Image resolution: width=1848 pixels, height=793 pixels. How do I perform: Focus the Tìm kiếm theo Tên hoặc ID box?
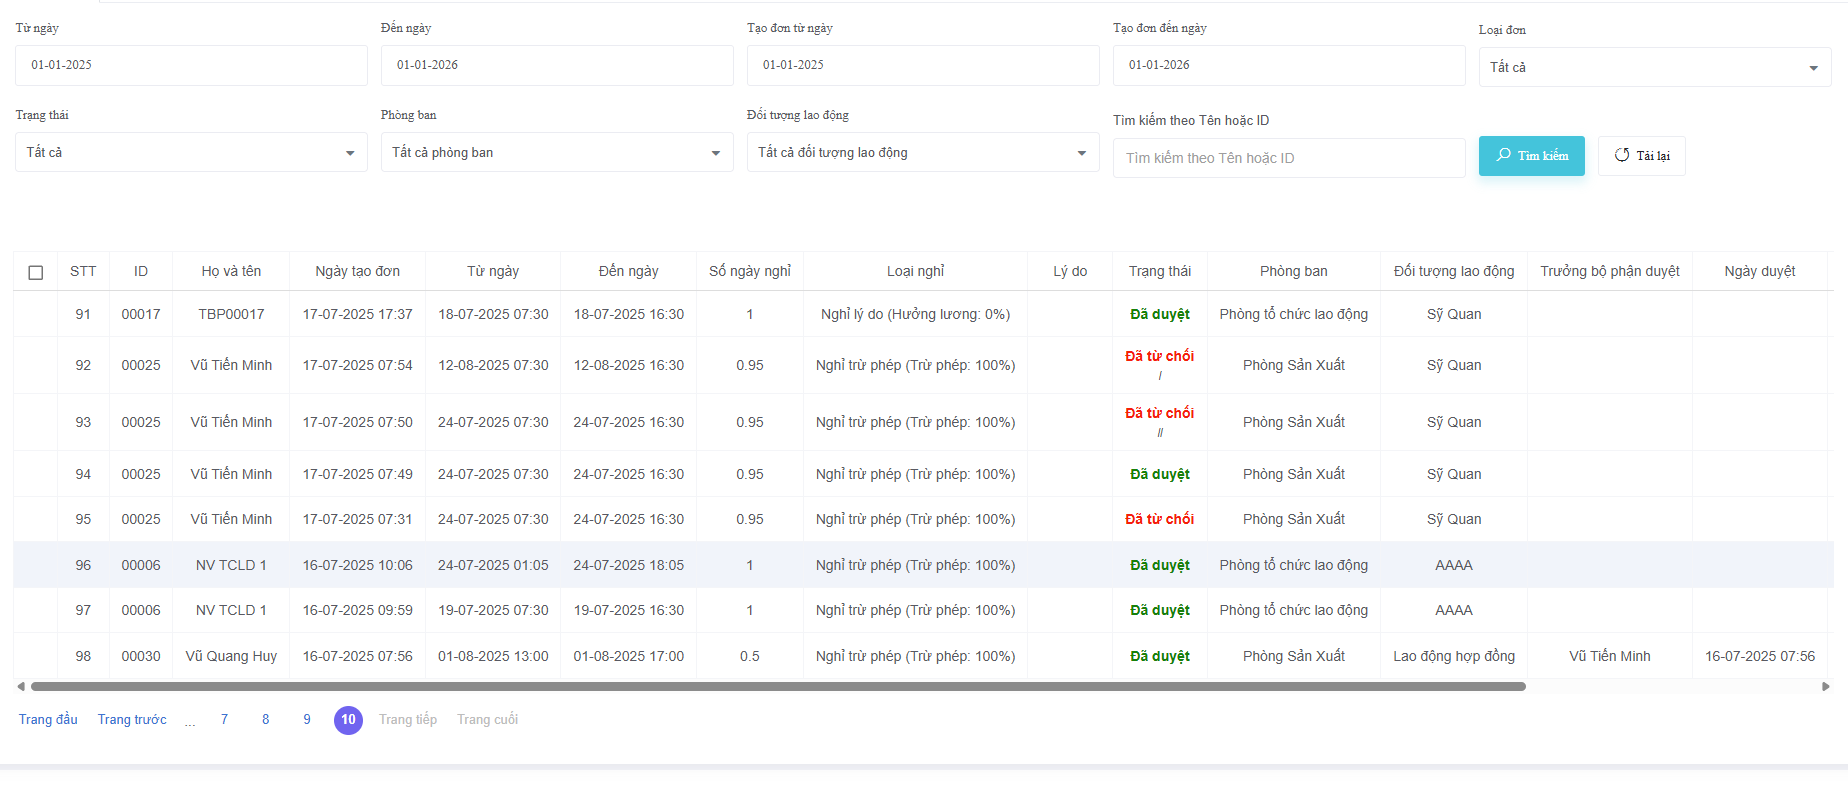click(x=1288, y=158)
